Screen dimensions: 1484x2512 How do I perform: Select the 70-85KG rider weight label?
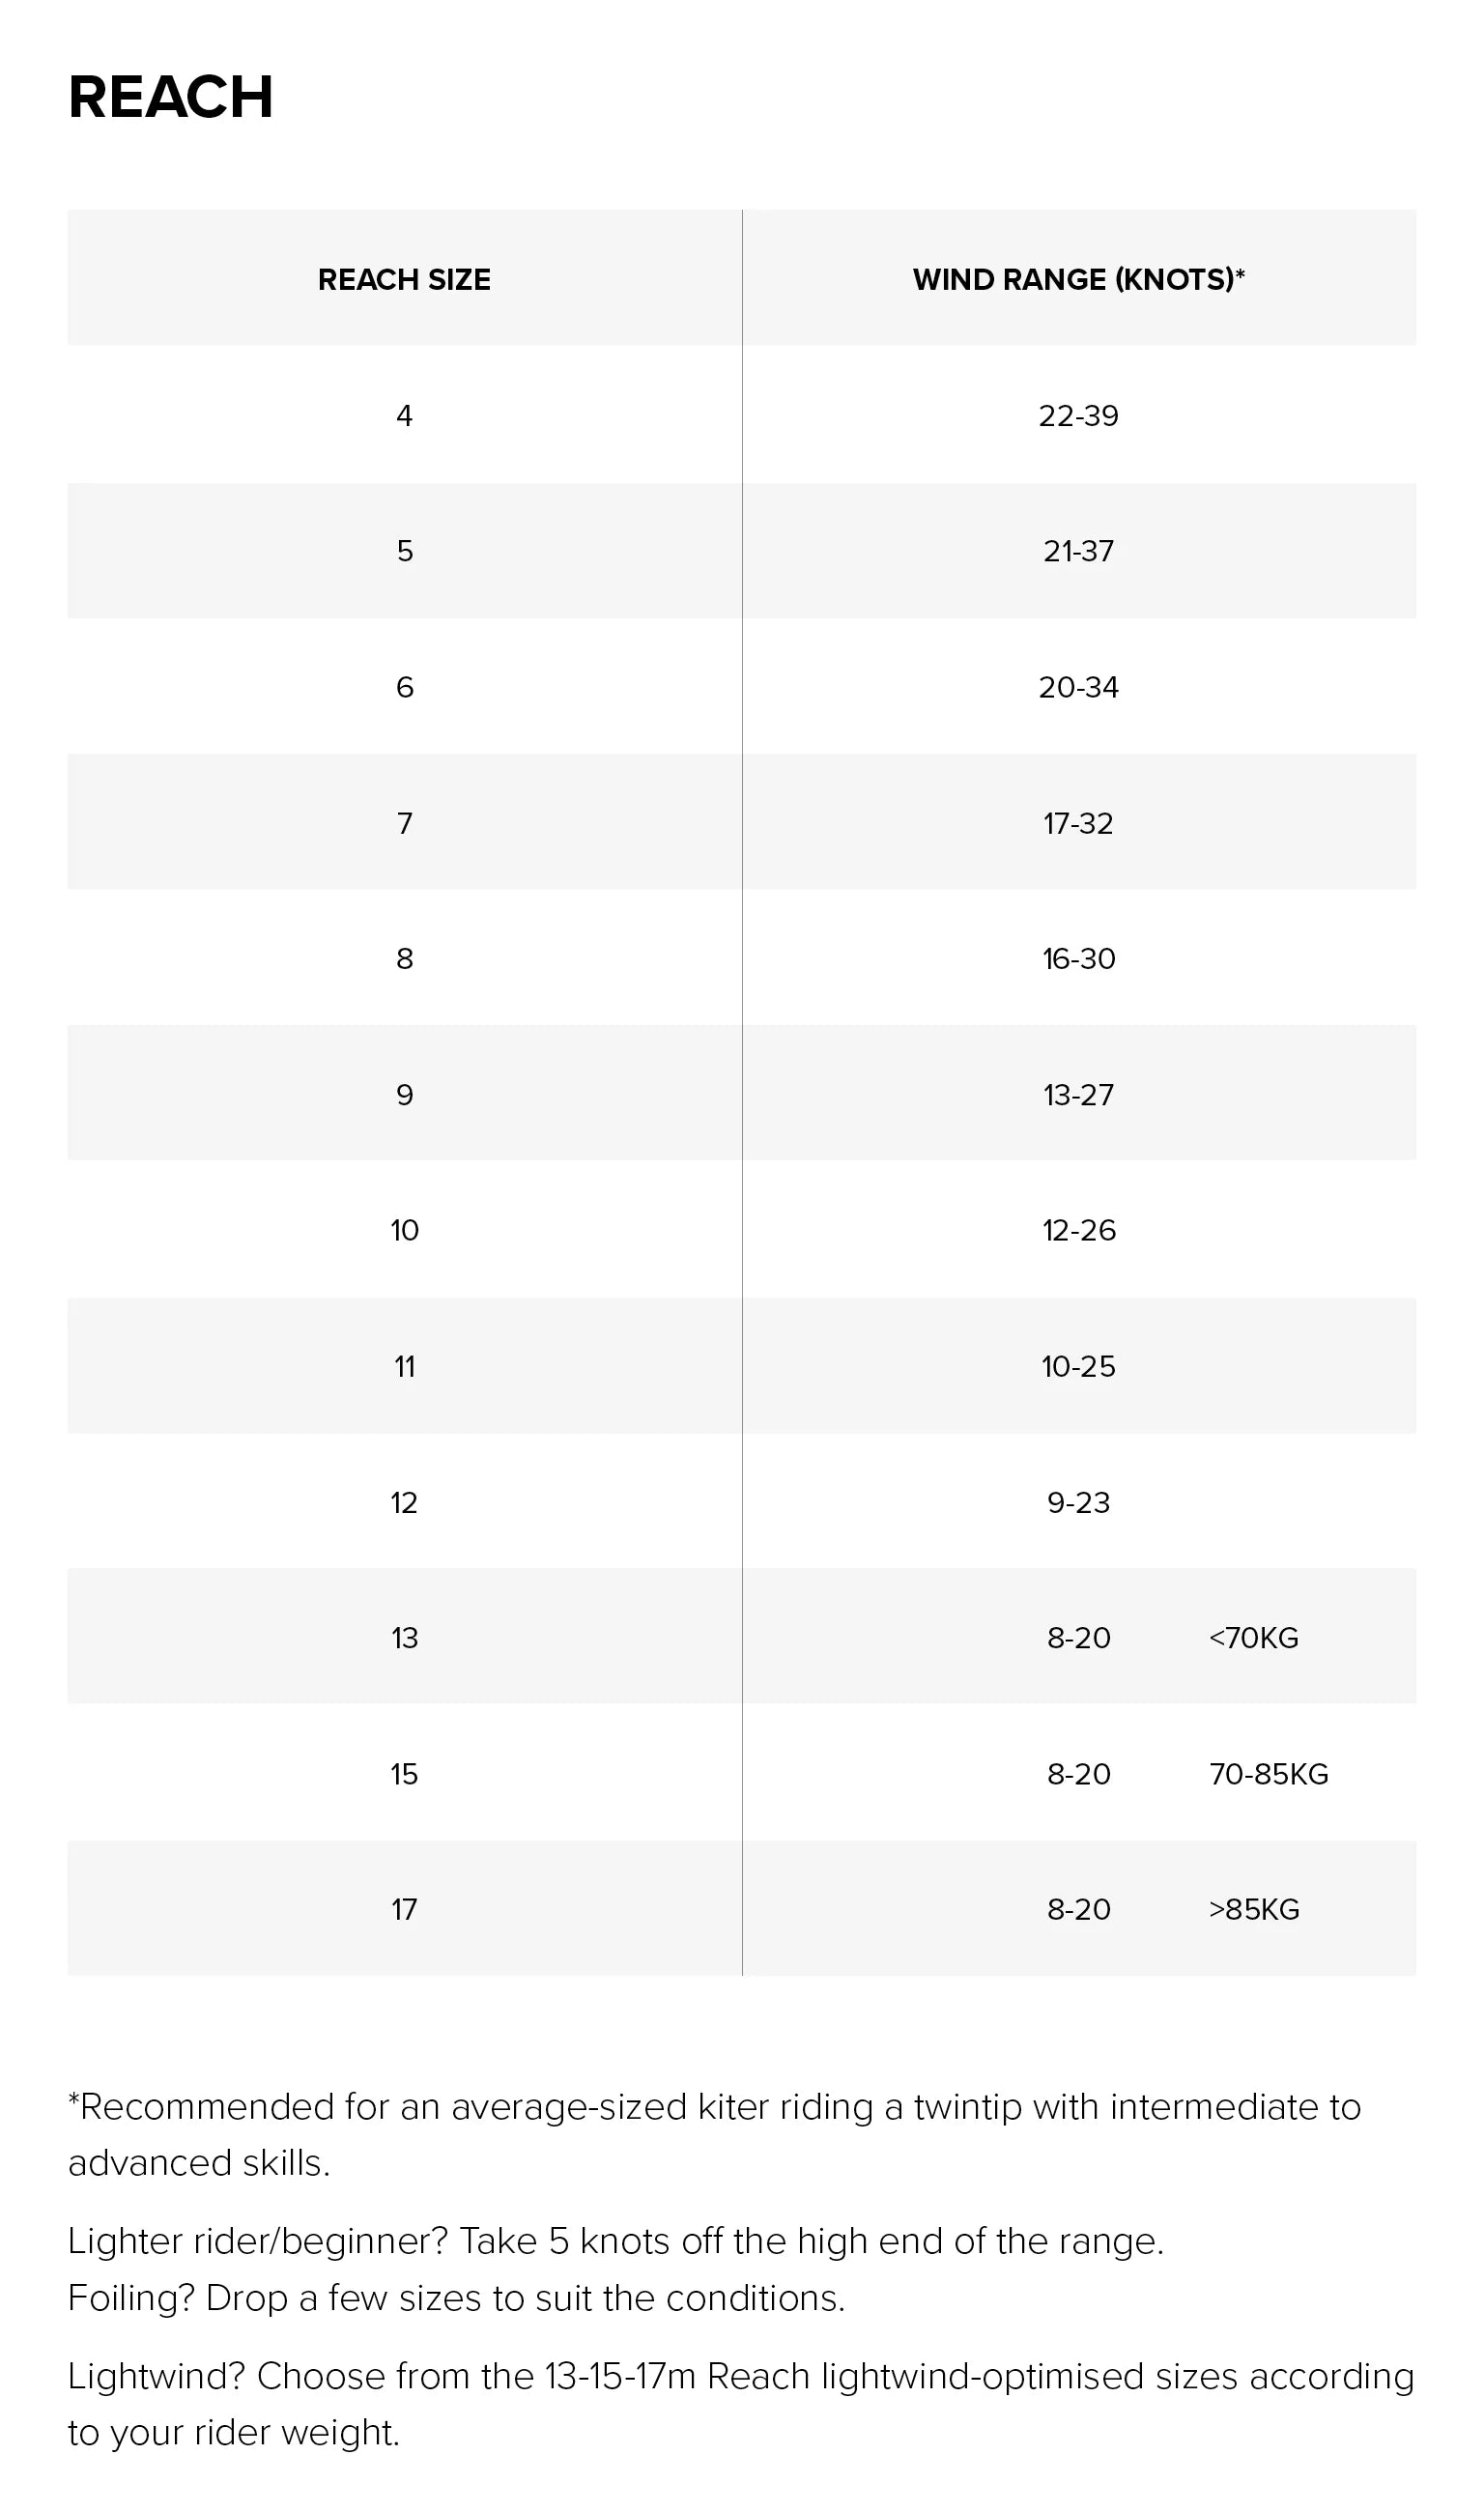pos(1268,1774)
